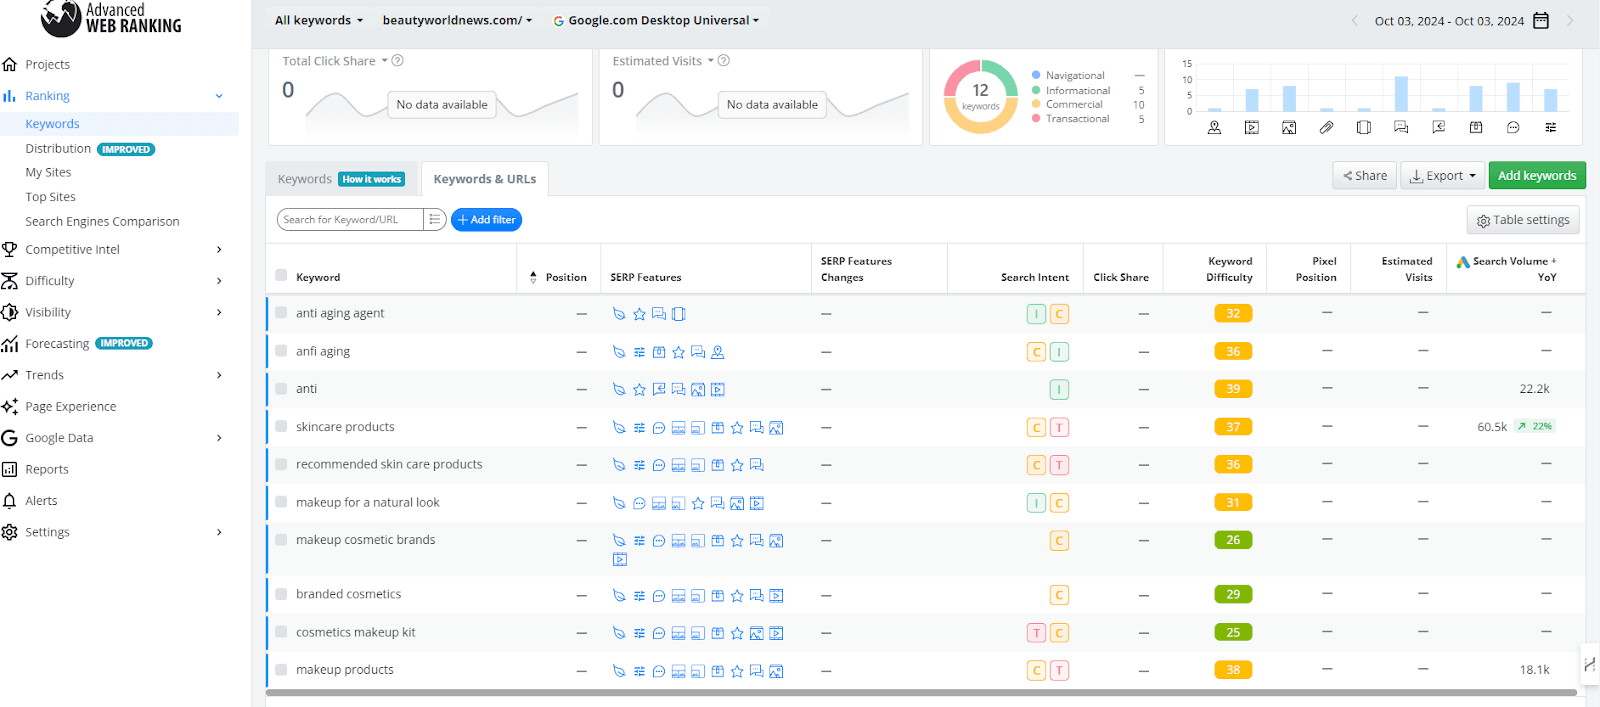Switch to the Keywords & URLs tab
Viewport: 1600px width, 707px height.
click(485, 179)
